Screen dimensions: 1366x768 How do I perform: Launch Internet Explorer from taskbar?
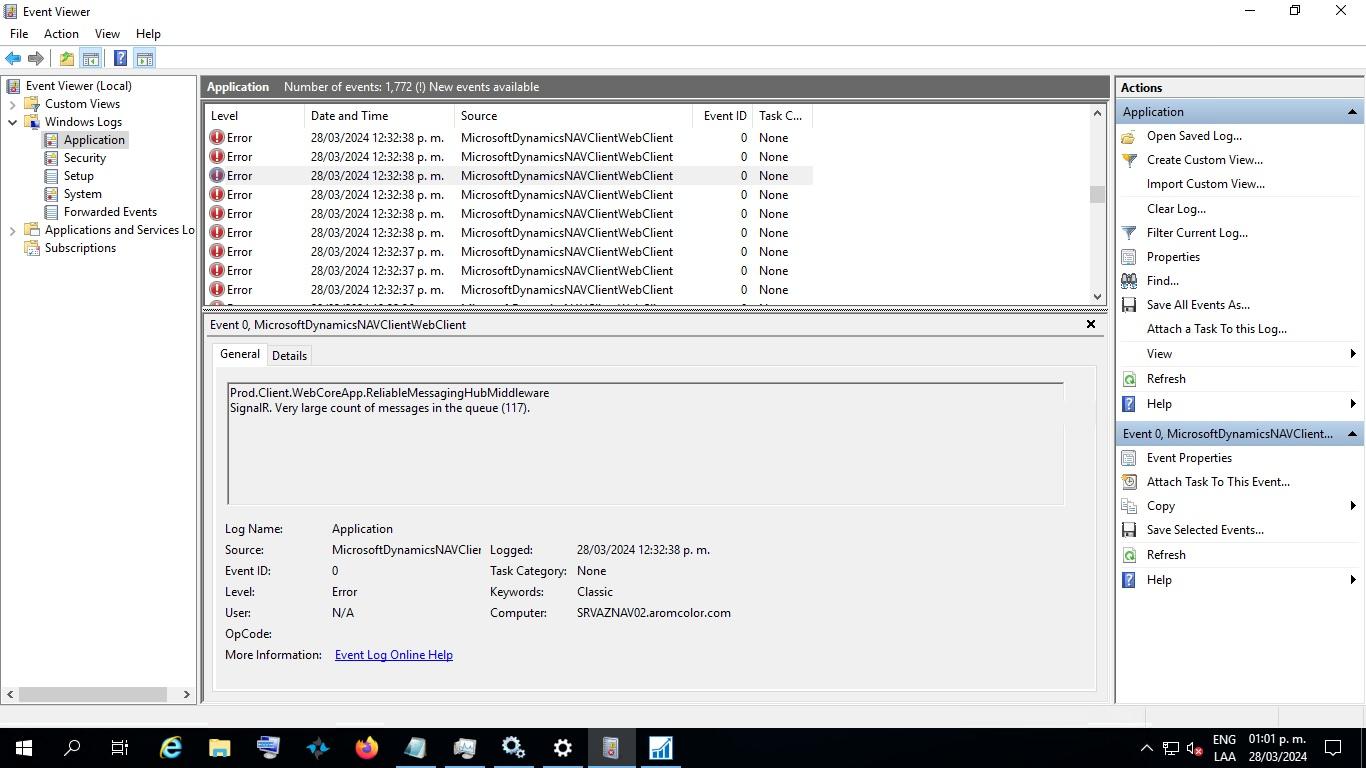click(x=171, y=748)
